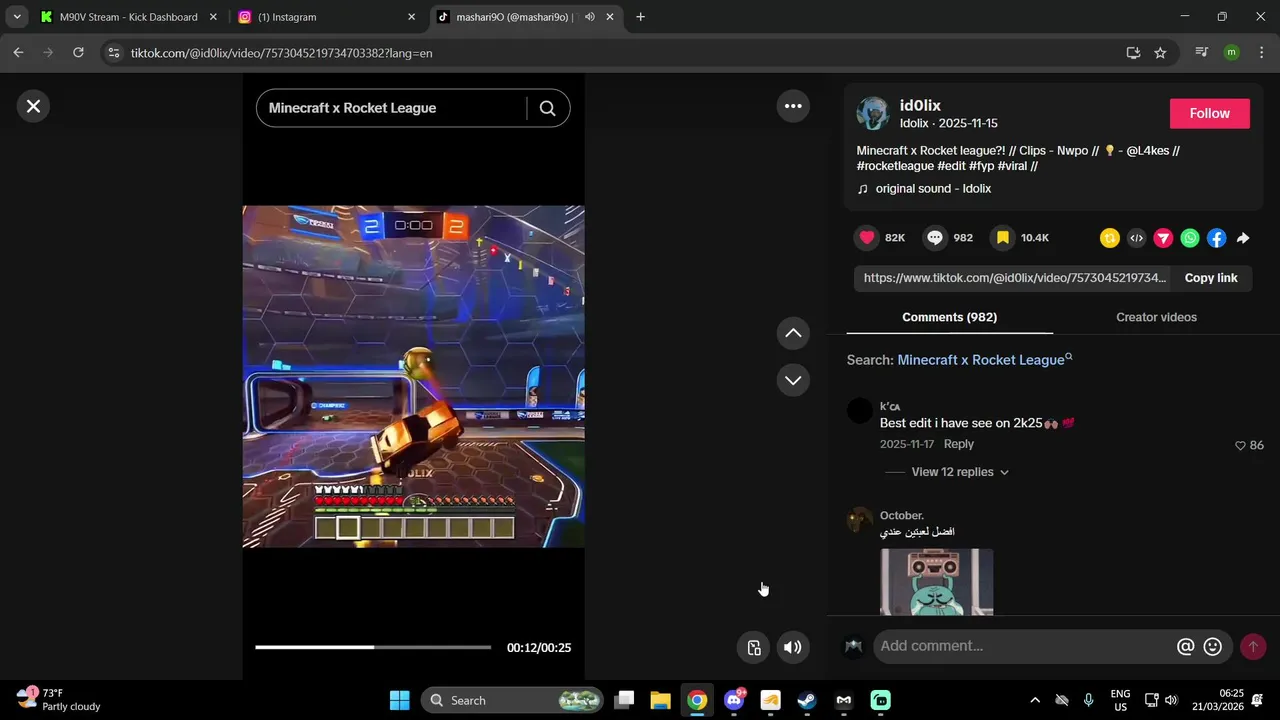
Task: Go to previous video with up chevron
Action: point(793,333)
